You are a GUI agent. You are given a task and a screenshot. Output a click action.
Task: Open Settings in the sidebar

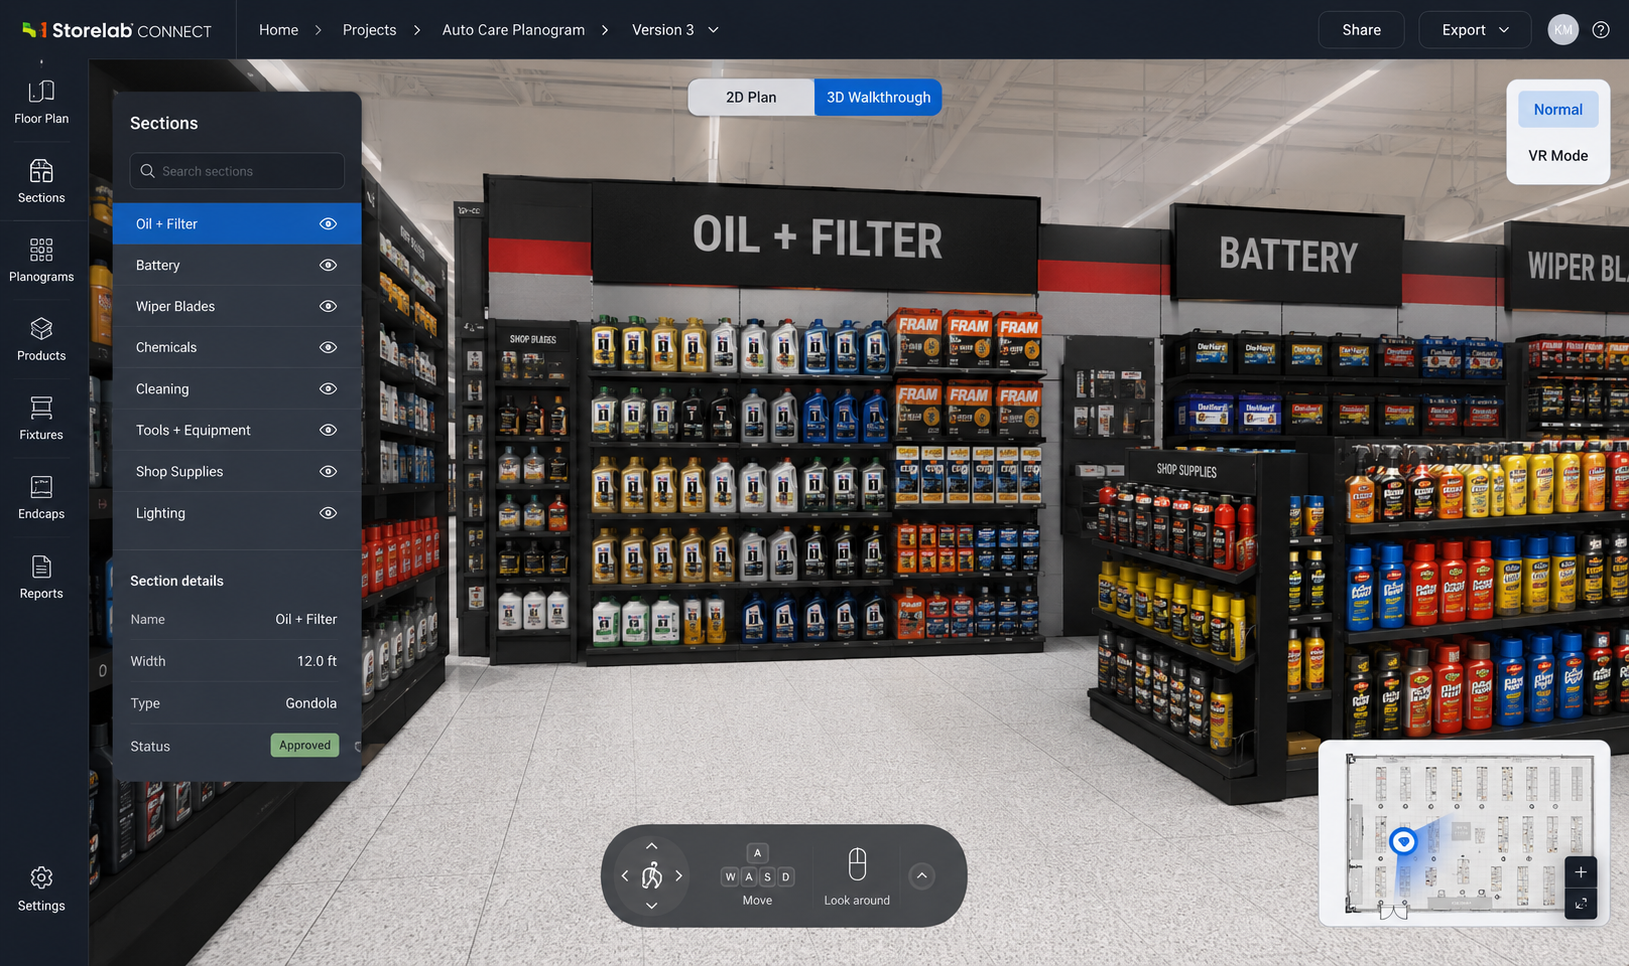coord(41,889)
